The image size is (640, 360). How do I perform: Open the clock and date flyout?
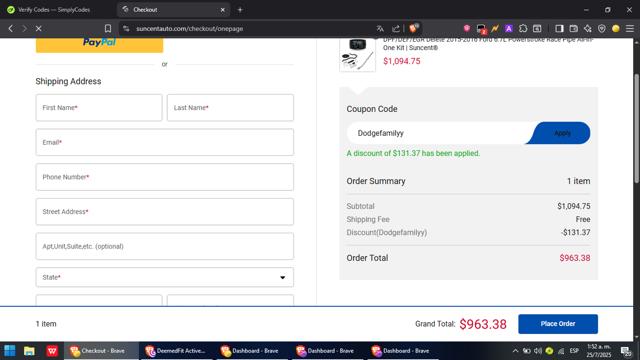click(x=599, y=351)
